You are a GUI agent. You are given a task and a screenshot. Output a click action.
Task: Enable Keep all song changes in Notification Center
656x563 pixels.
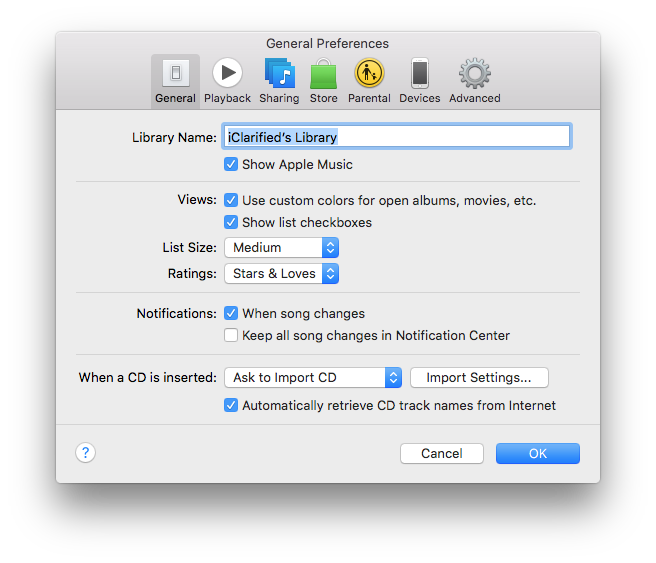point(231,335)
